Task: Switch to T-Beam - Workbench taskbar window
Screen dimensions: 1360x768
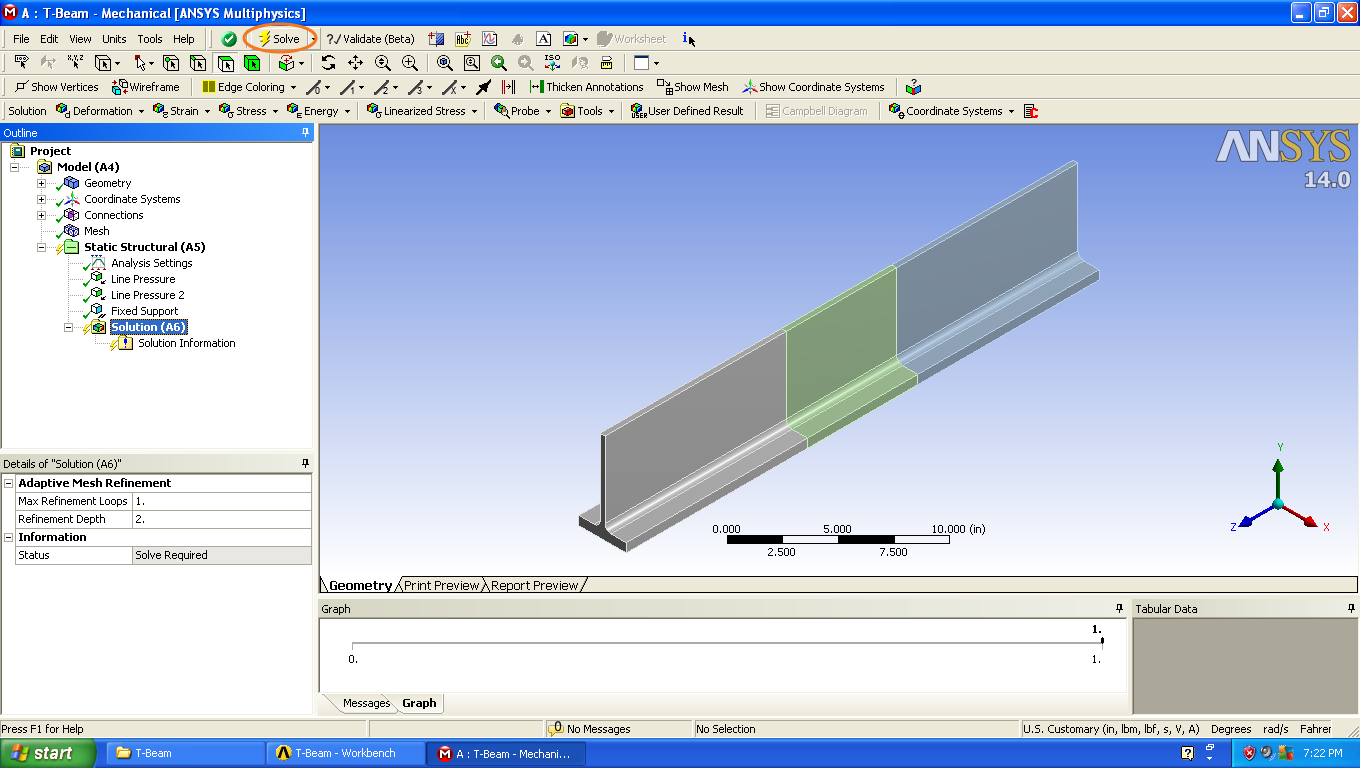Action: (x=345, y=753)
